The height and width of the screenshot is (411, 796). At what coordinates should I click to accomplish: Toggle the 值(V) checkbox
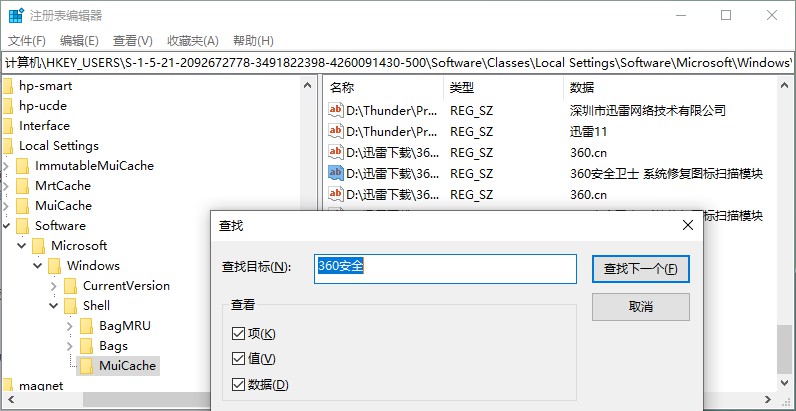tap(238, 359)
